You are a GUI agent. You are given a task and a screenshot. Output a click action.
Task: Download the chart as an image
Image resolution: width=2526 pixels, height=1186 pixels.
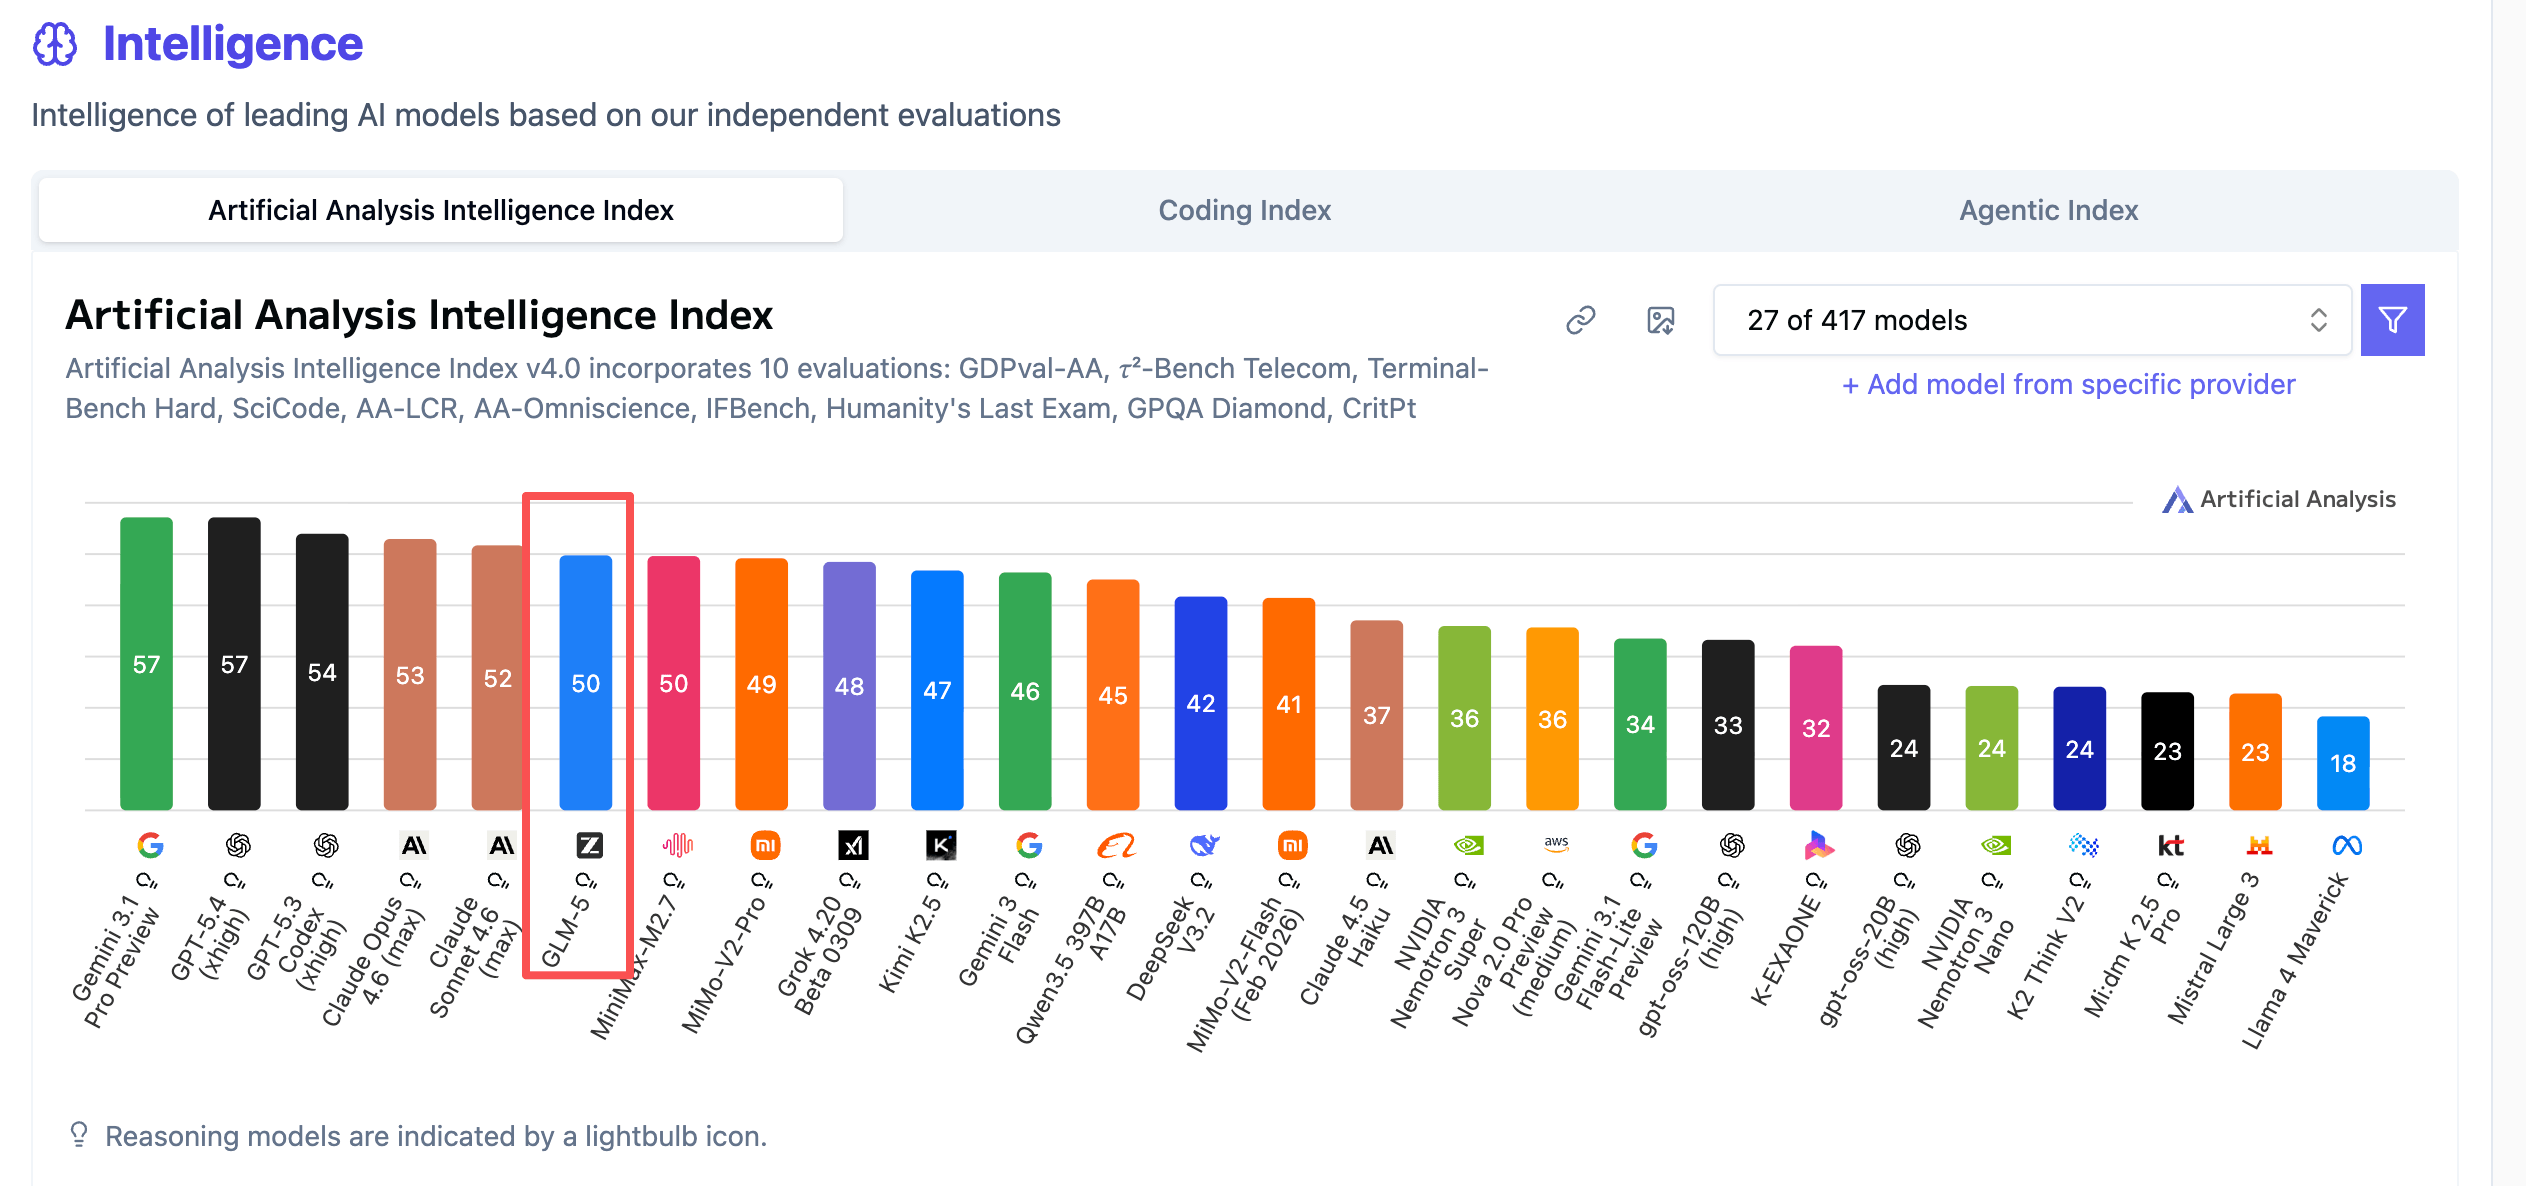1660,320
